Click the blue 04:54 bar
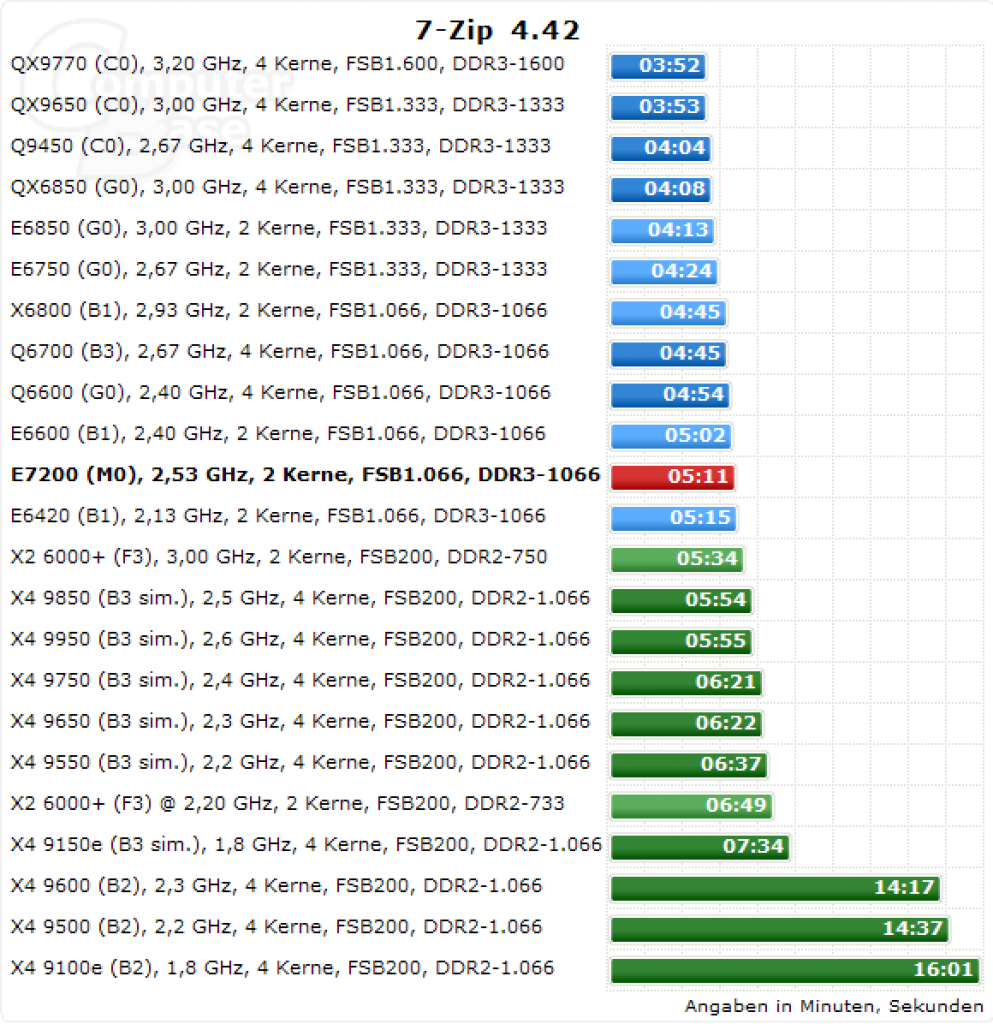The image size is (993, 1024). click(x=670, y=395)
